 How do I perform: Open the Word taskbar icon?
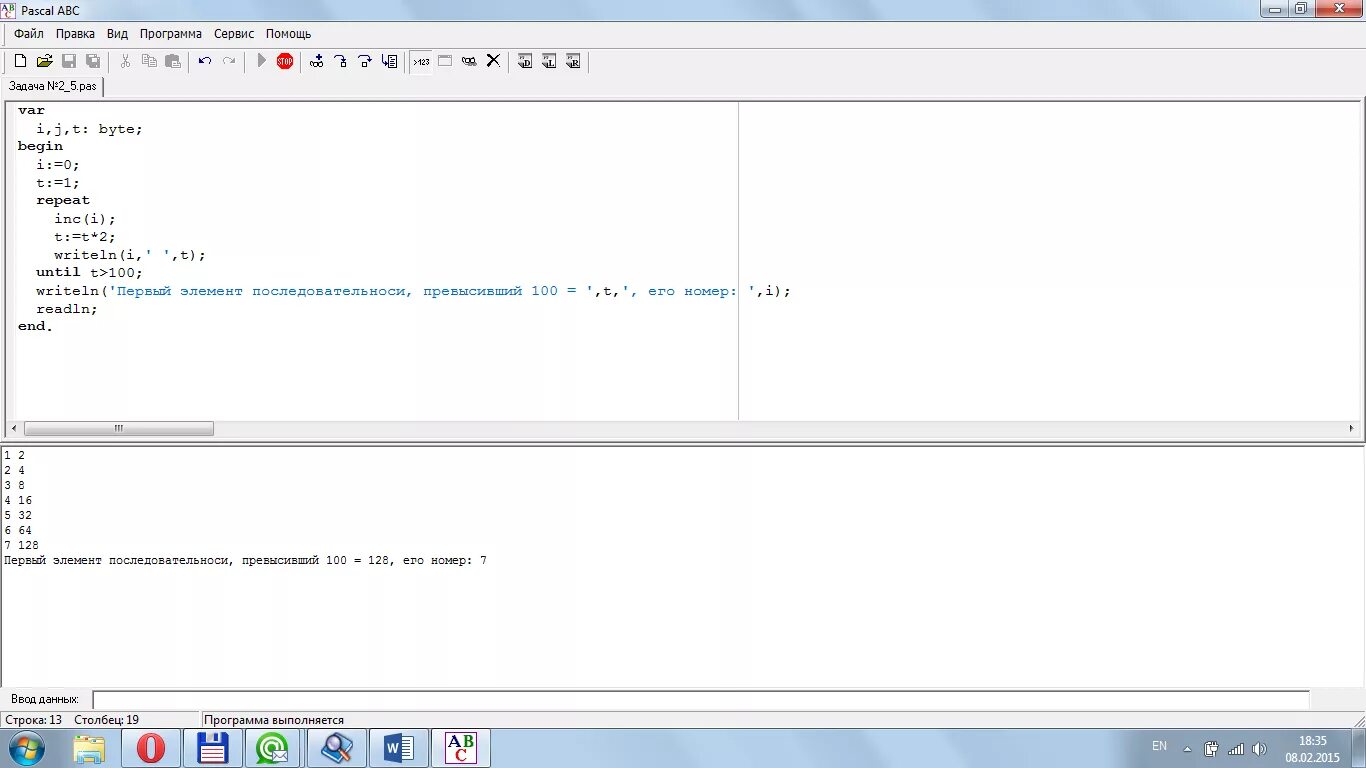click(x=398, y=748)
